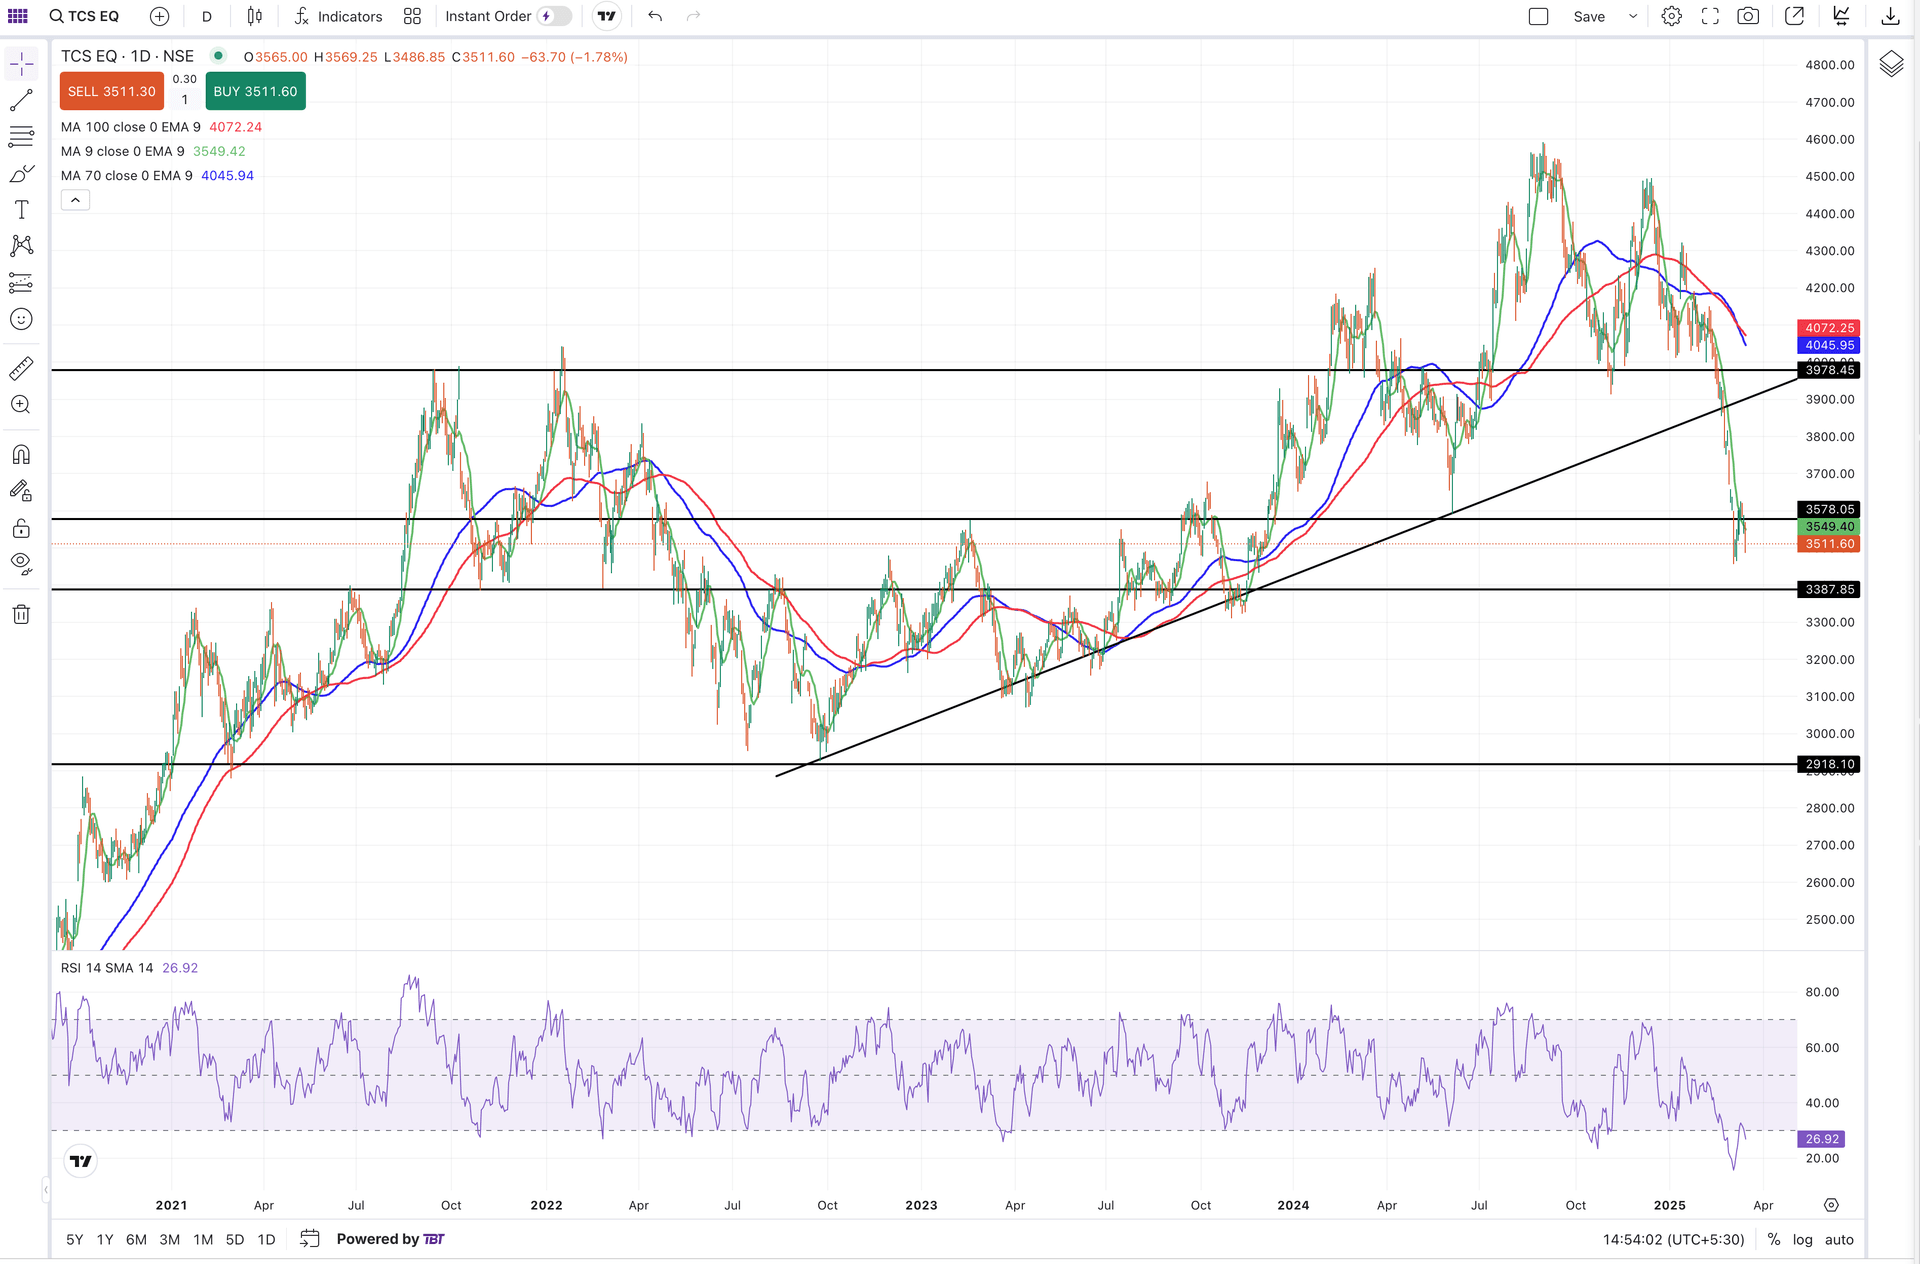Viewport: 1920px width, 1264px height.
Task: Click the BUY 3511.60 button
Action: [255, 91]
